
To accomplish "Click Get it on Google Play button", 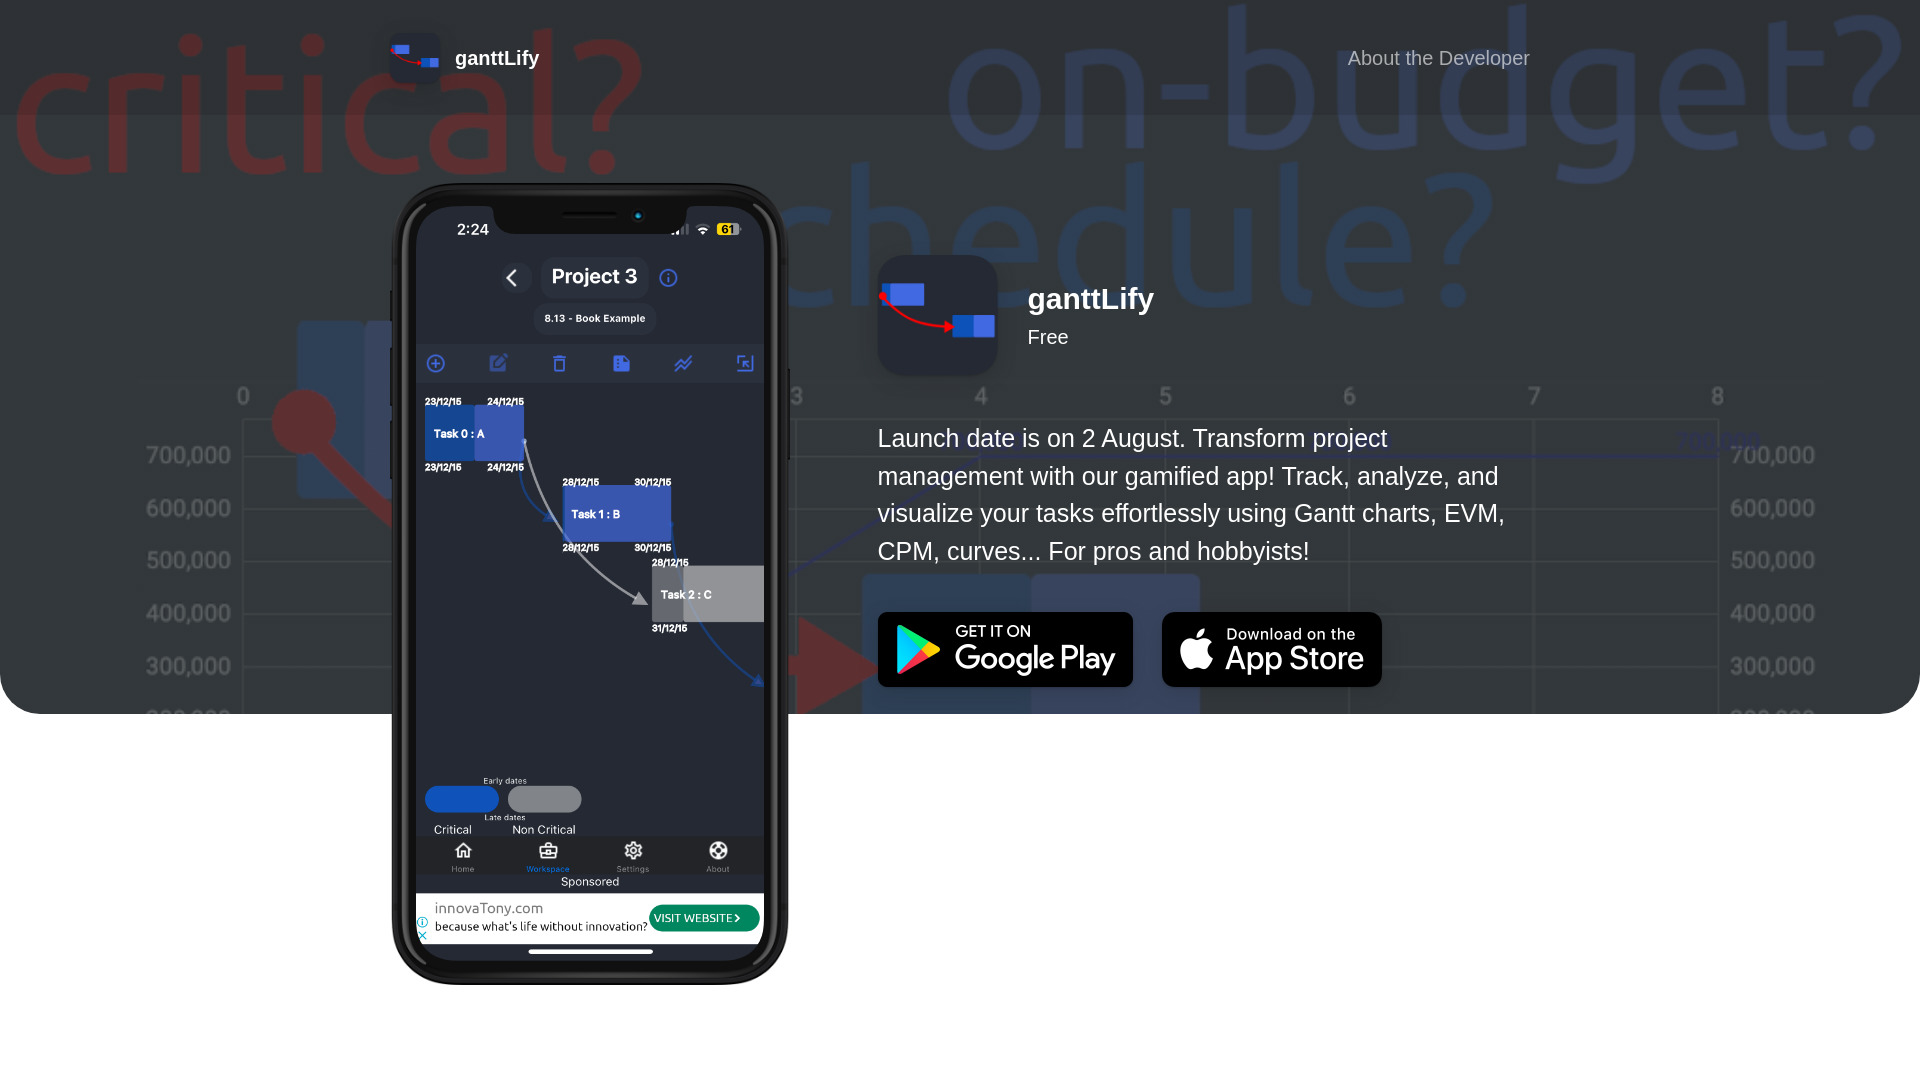I will [x=1005, y=649].
